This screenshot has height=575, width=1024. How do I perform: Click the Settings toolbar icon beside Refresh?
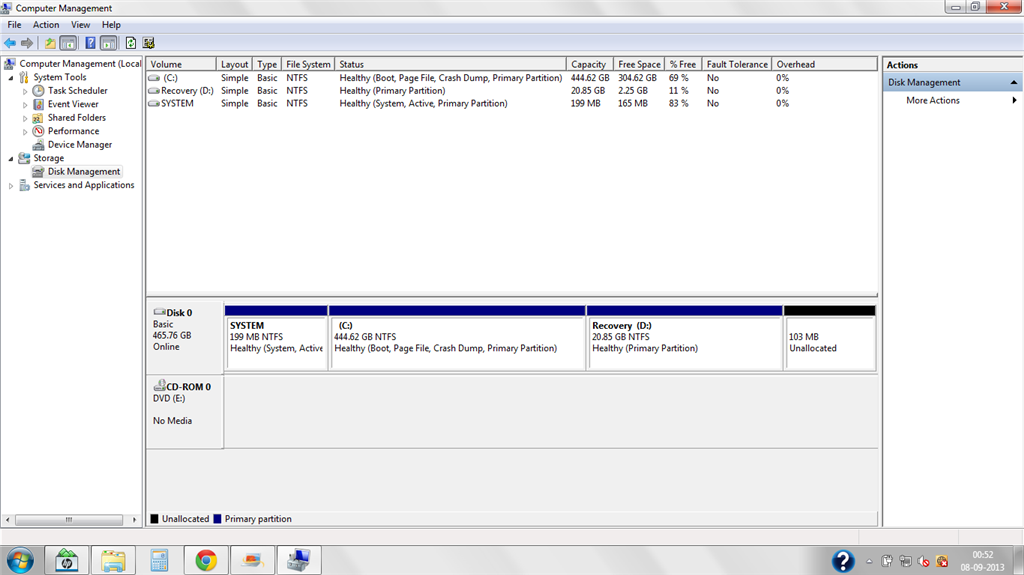point(149,43)
